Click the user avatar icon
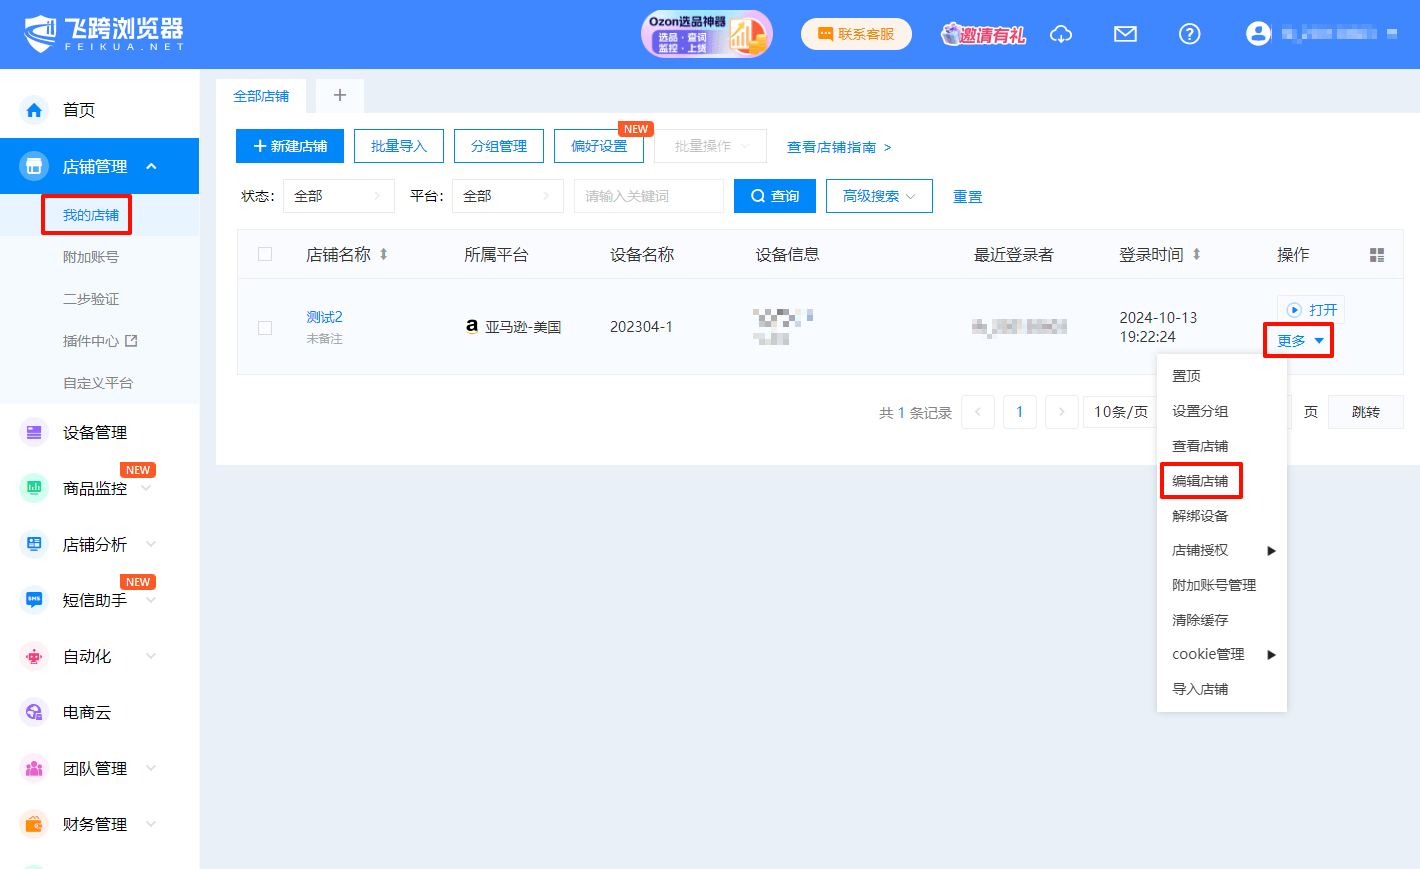 click(x=1258, y=34)
